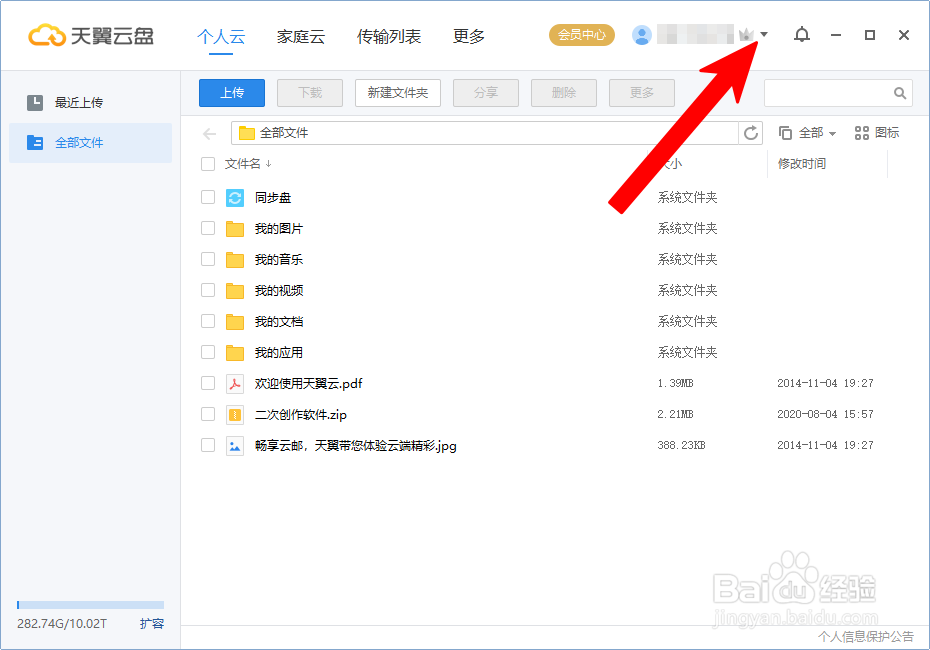Image resolution: width=930 pixels, height=650 pixels.
Task: Click the folder icon in path bar
Action: click(x=247, y=133)
